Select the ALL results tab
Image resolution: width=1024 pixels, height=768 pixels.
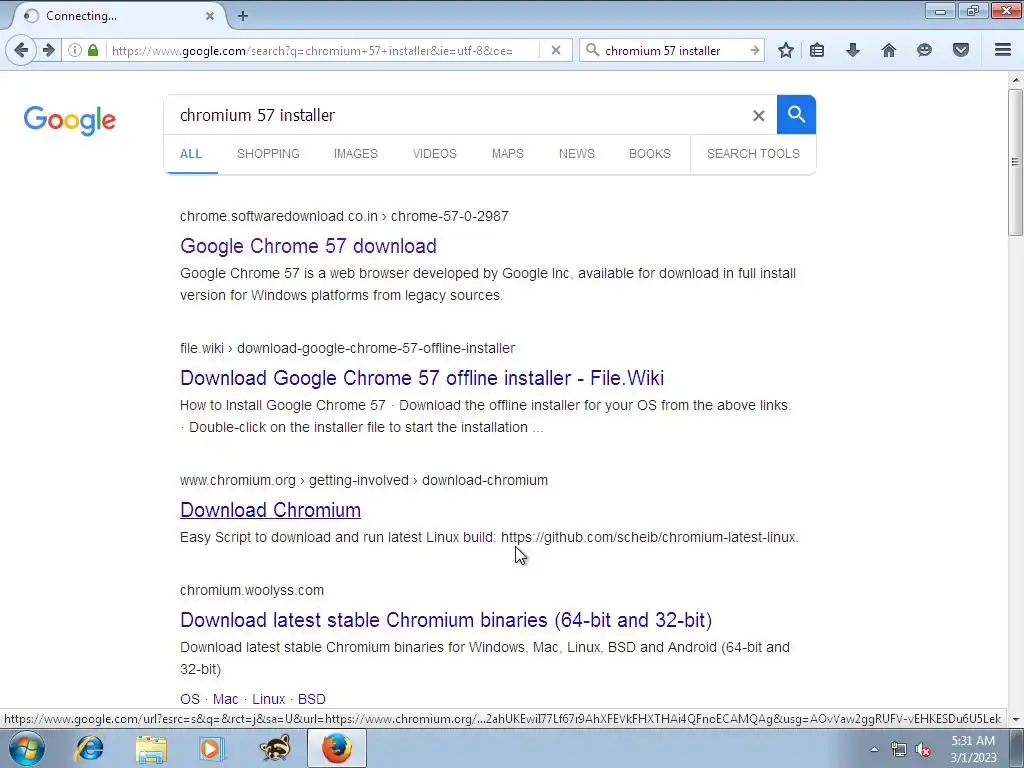pos(191,154)
